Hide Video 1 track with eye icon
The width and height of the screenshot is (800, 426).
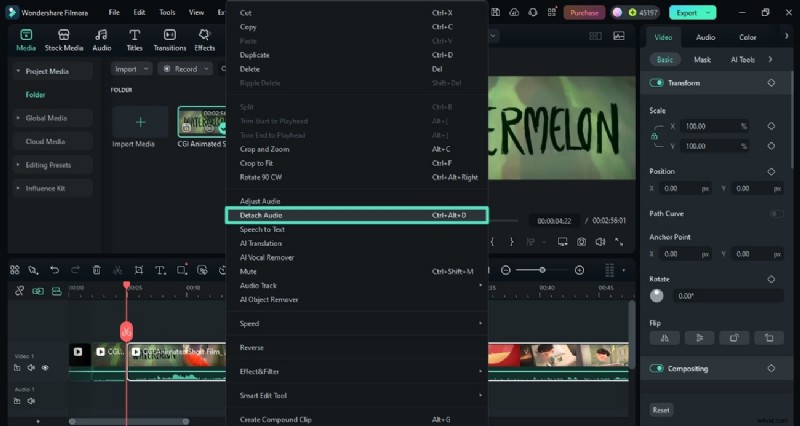(x=45, y=368)
